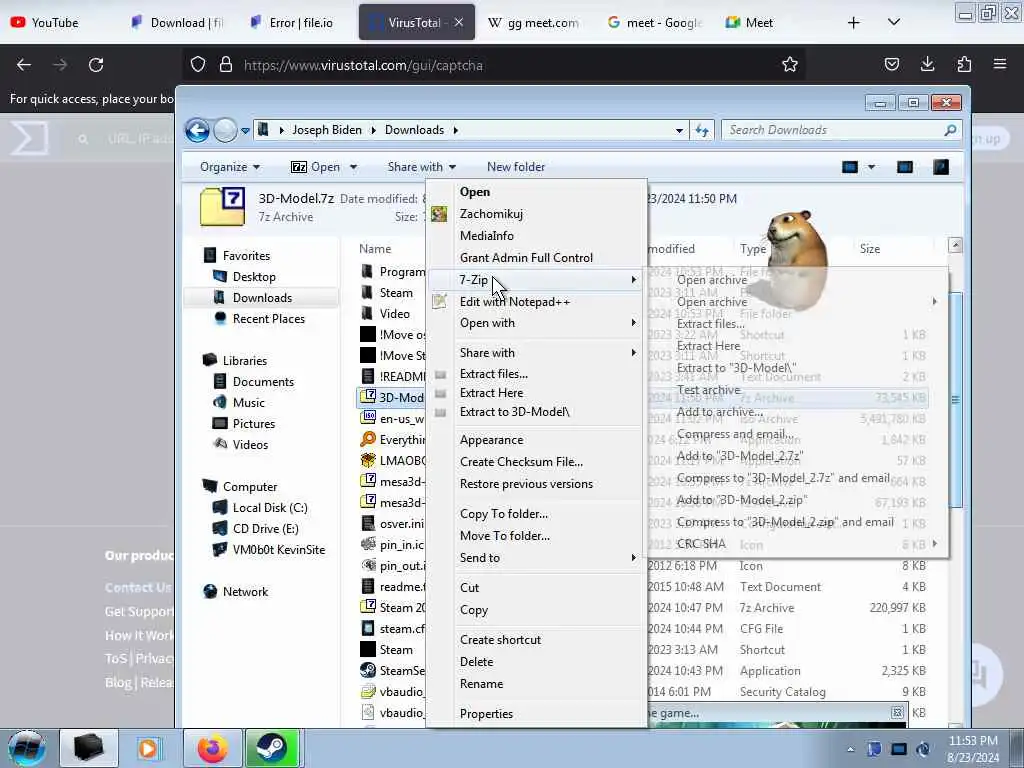1024x768 pixels.
Task: Choose Test archive in 7-Zip submenu
Action: 708,390
